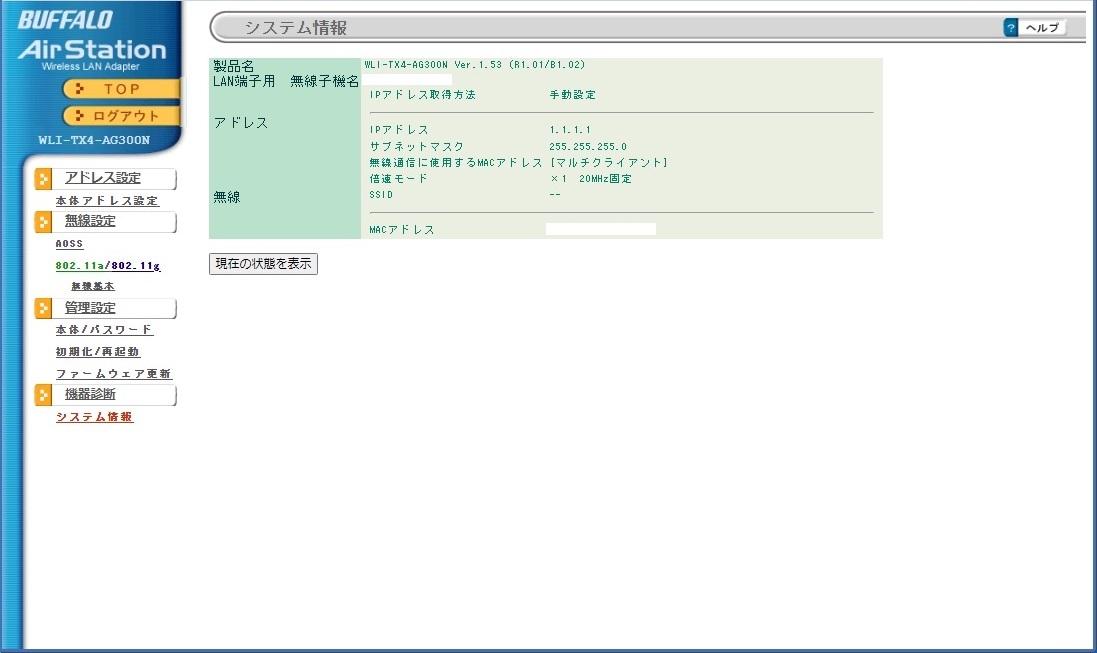
Task: Open the 無線設定 menu section
Action: pos(90,220)
